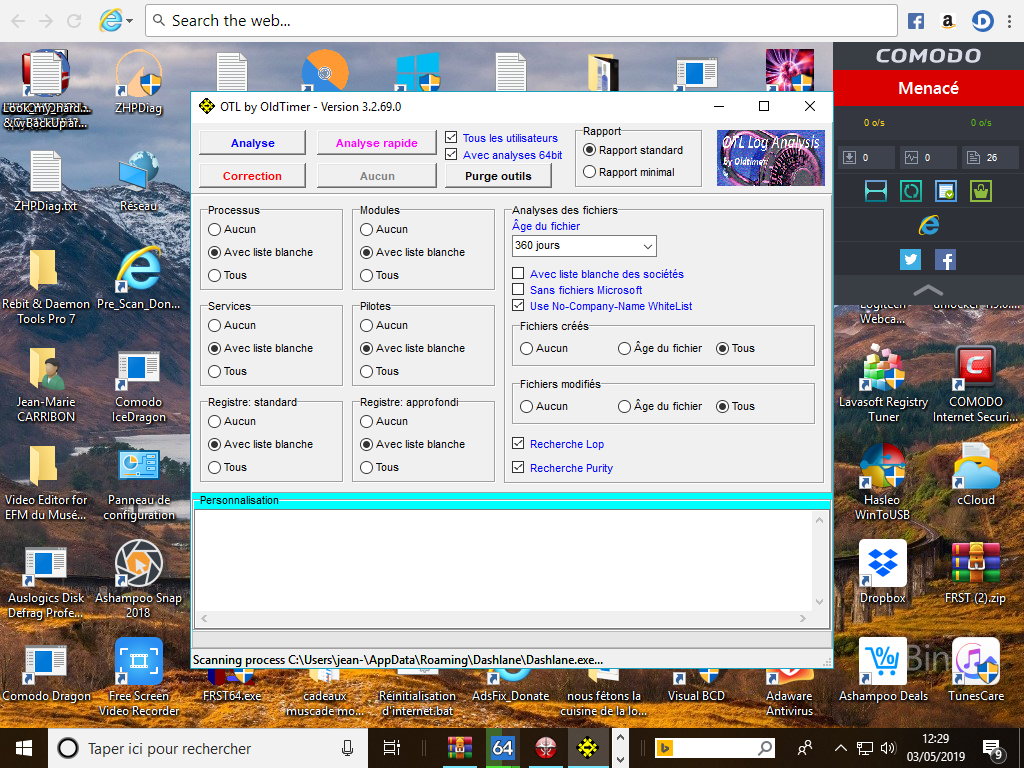Click the Personnalisation text area
This screenshot has height=768, width=1024.
504,560
